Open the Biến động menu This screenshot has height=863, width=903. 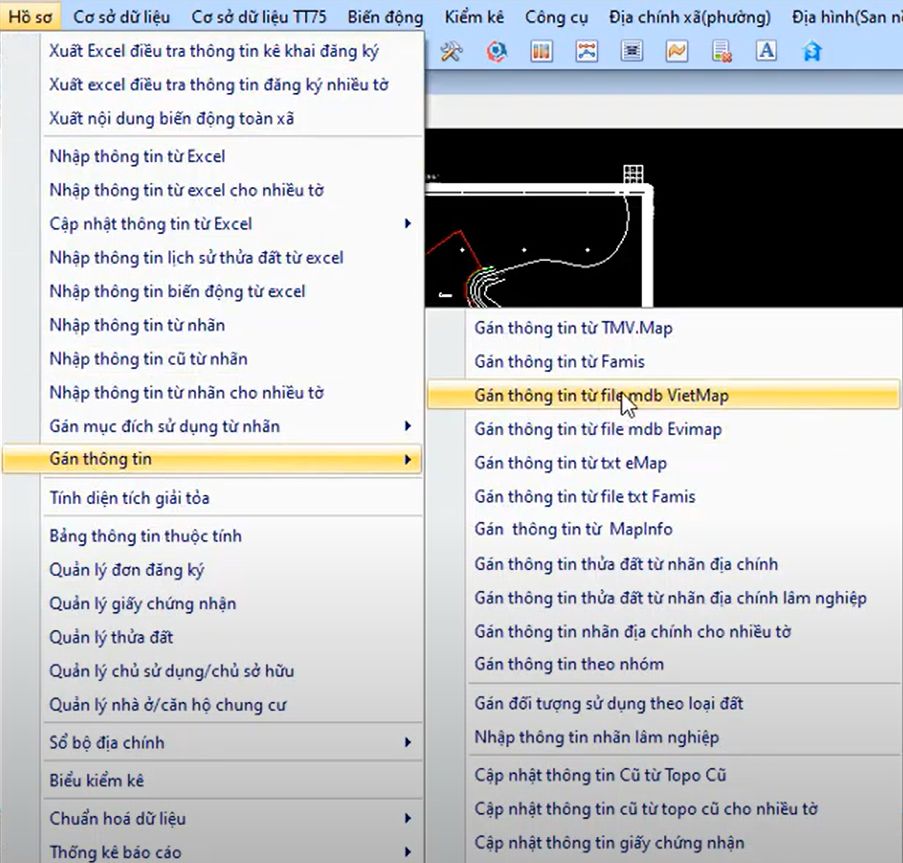click(385, 17)
